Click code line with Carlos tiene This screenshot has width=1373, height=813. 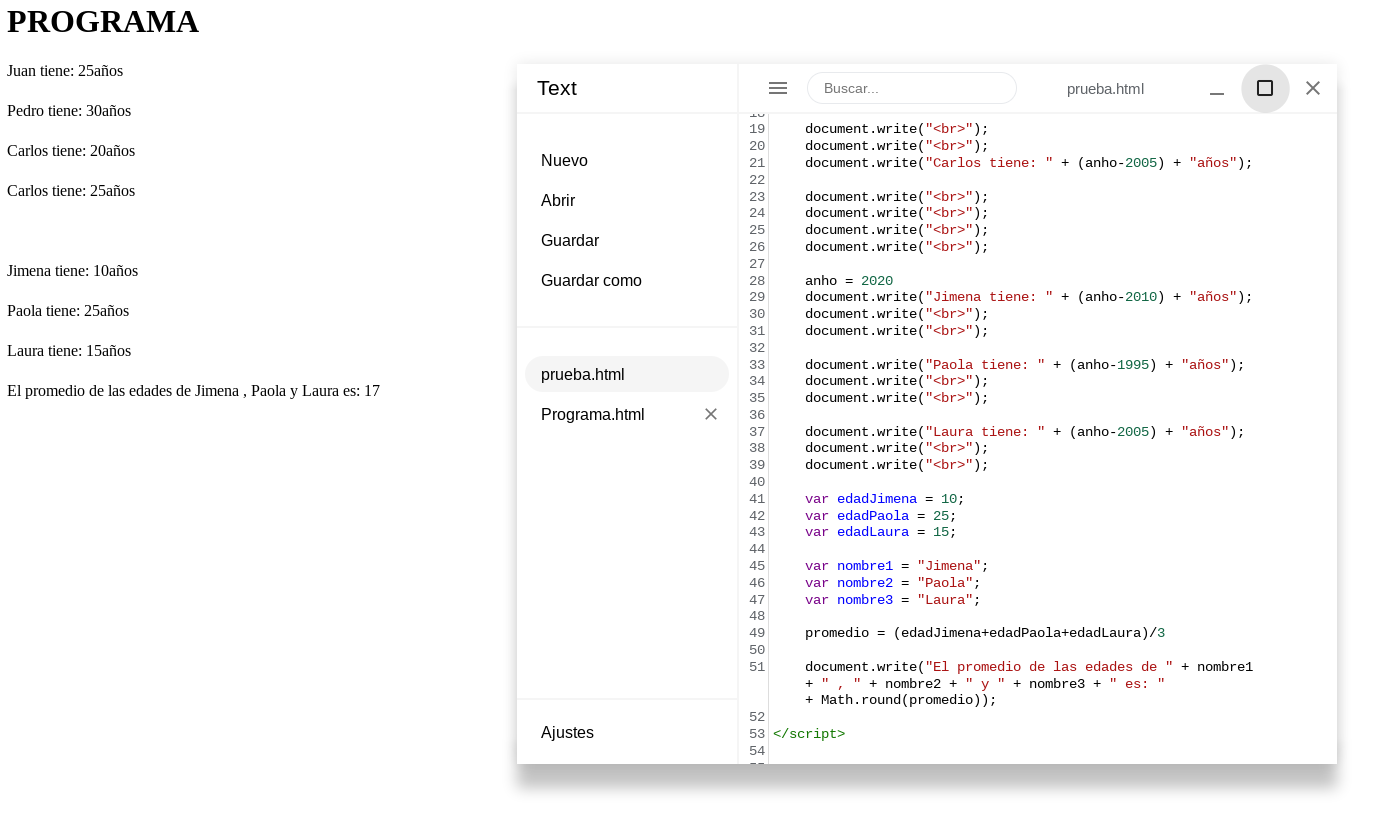[1029, 163]
